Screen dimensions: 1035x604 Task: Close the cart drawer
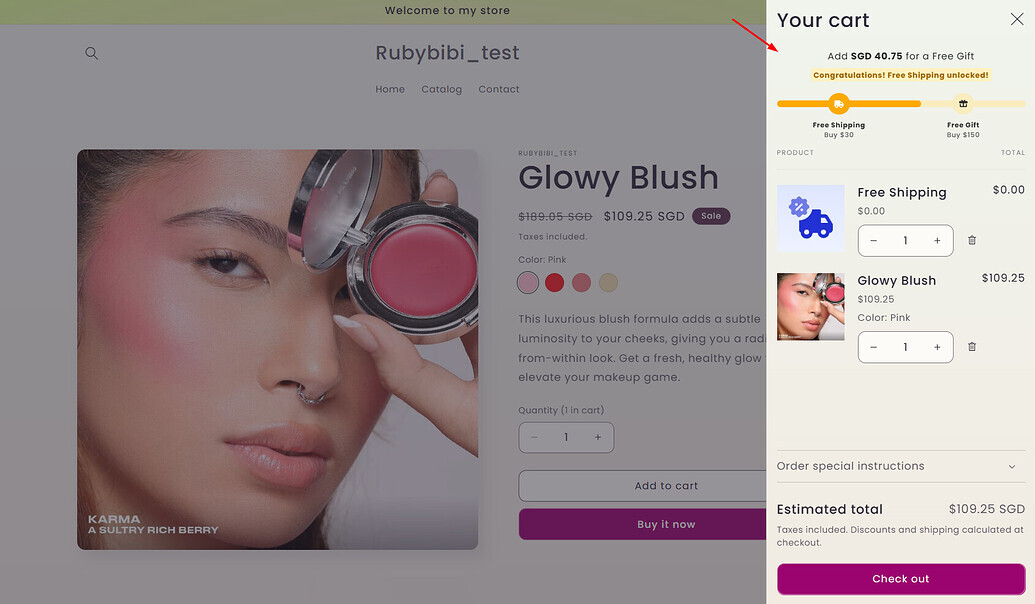[x=1016, y=19]
